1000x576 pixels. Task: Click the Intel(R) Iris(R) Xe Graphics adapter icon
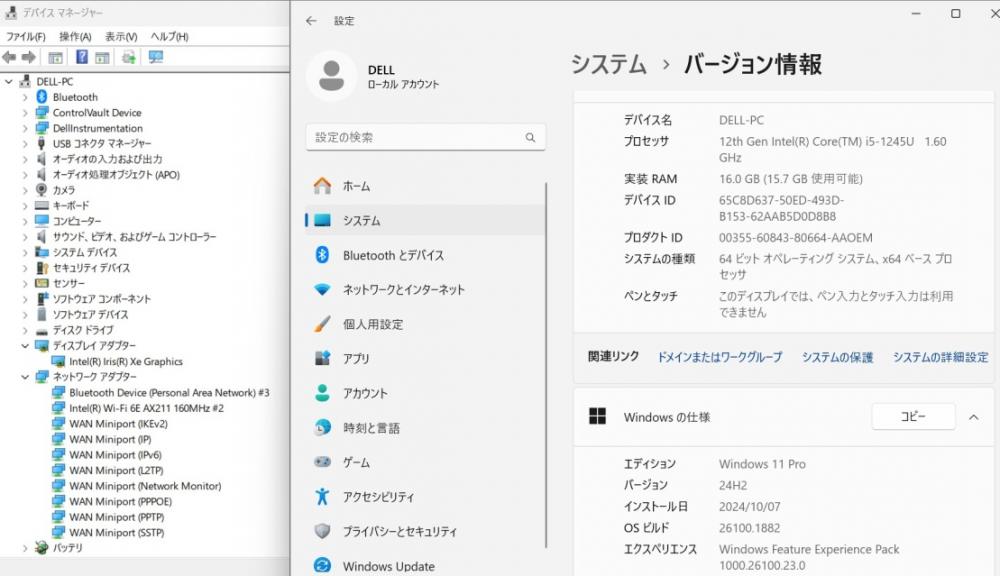click(58, 361)
